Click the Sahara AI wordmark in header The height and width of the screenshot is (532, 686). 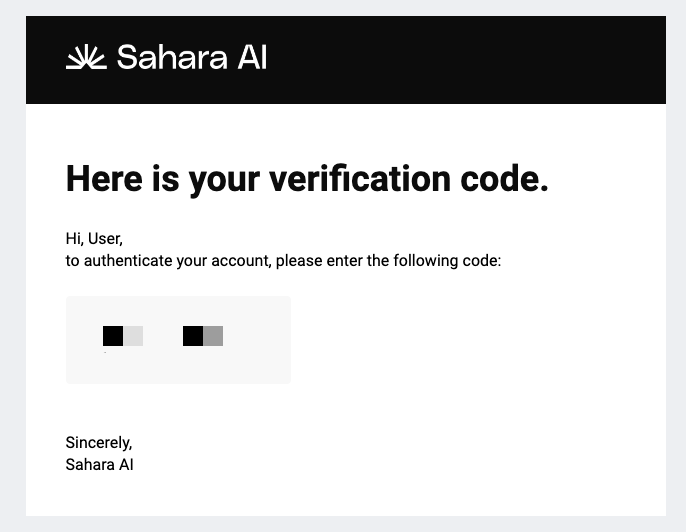click(192, 57)
